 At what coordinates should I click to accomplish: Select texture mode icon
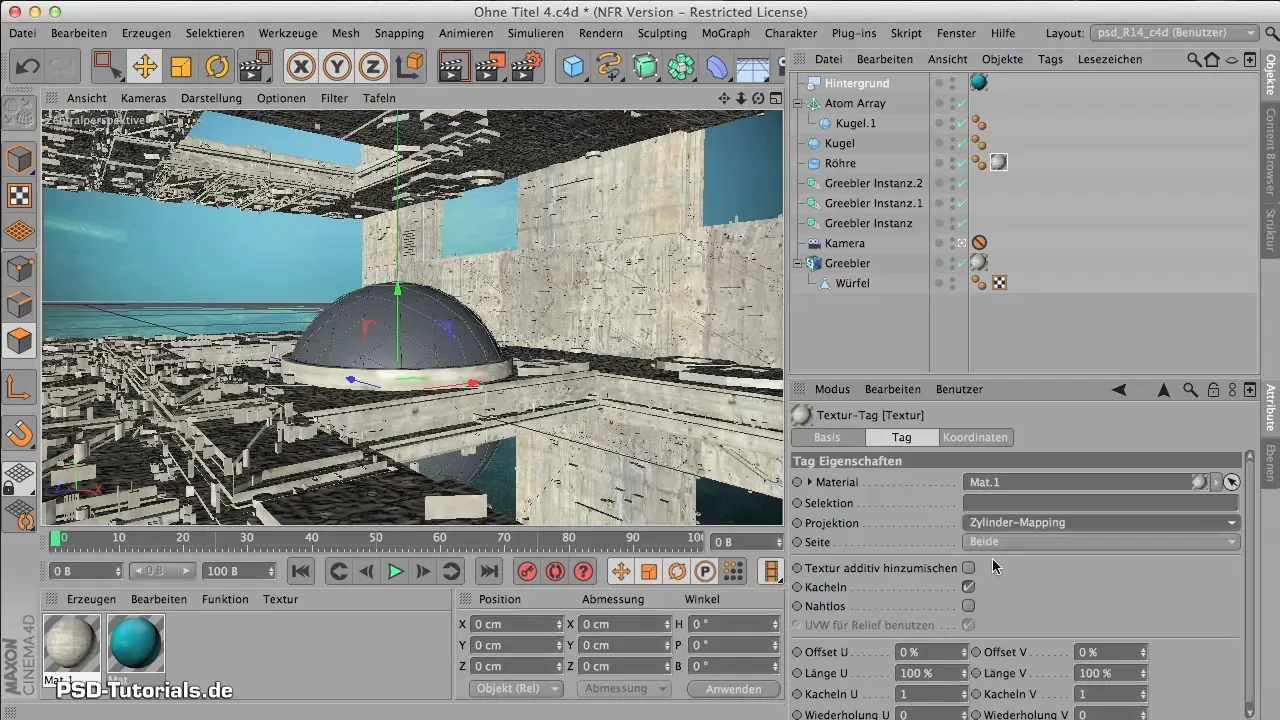tap(20, 195)
